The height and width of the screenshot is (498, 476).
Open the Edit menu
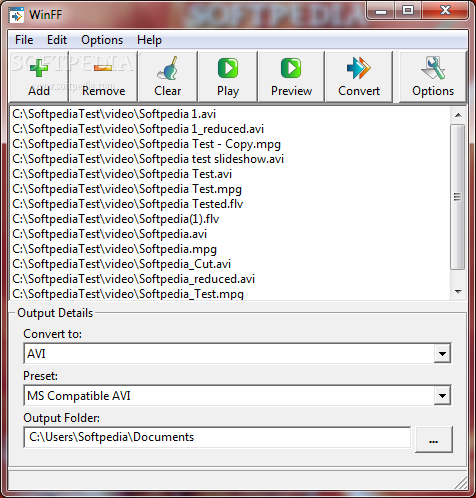pos(57,40)
